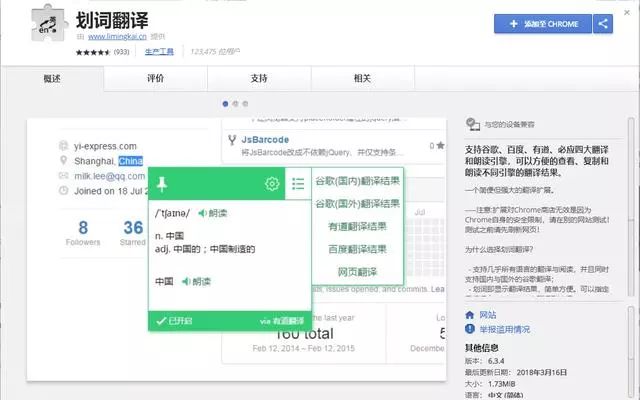Viewport: 640px width, 400px height.
Task: Click the pin icon in translation popup
Action: point(162,184)
